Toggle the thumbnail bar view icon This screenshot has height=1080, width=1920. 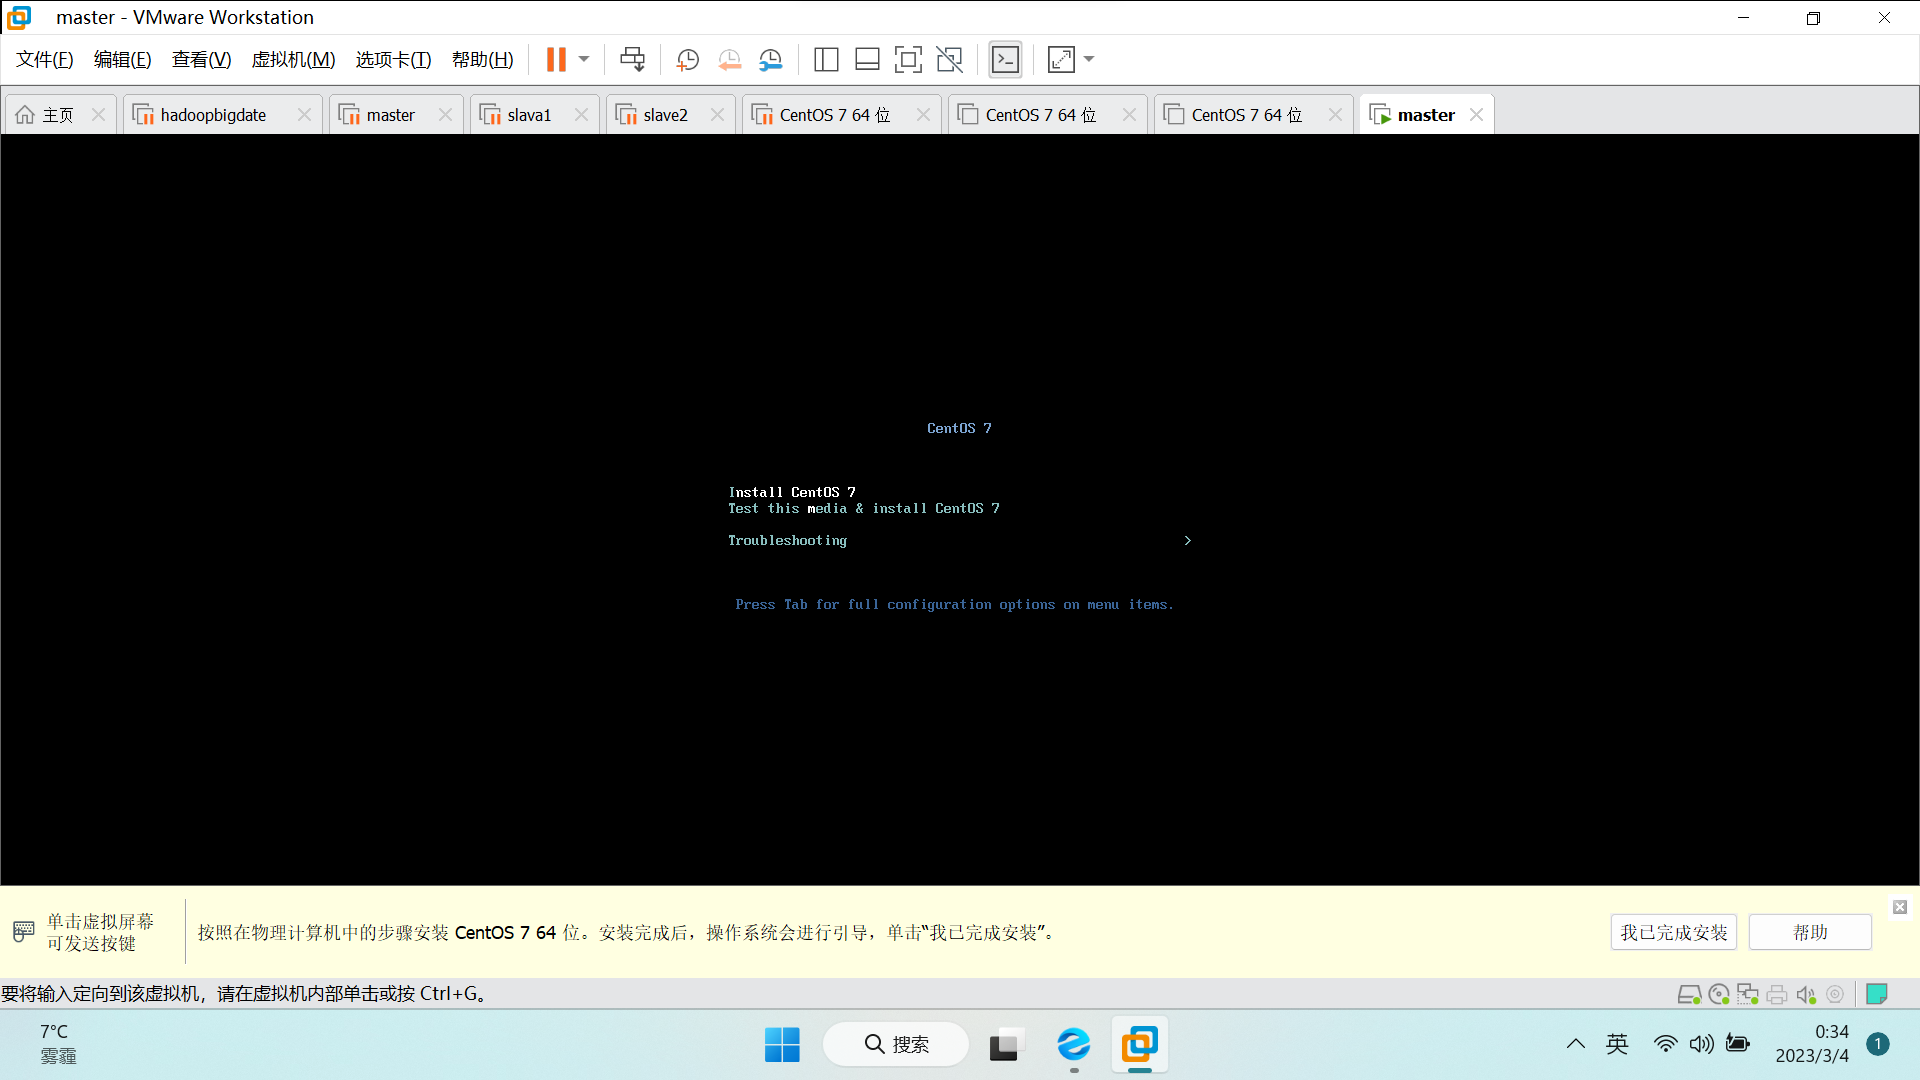click(867, 60)
